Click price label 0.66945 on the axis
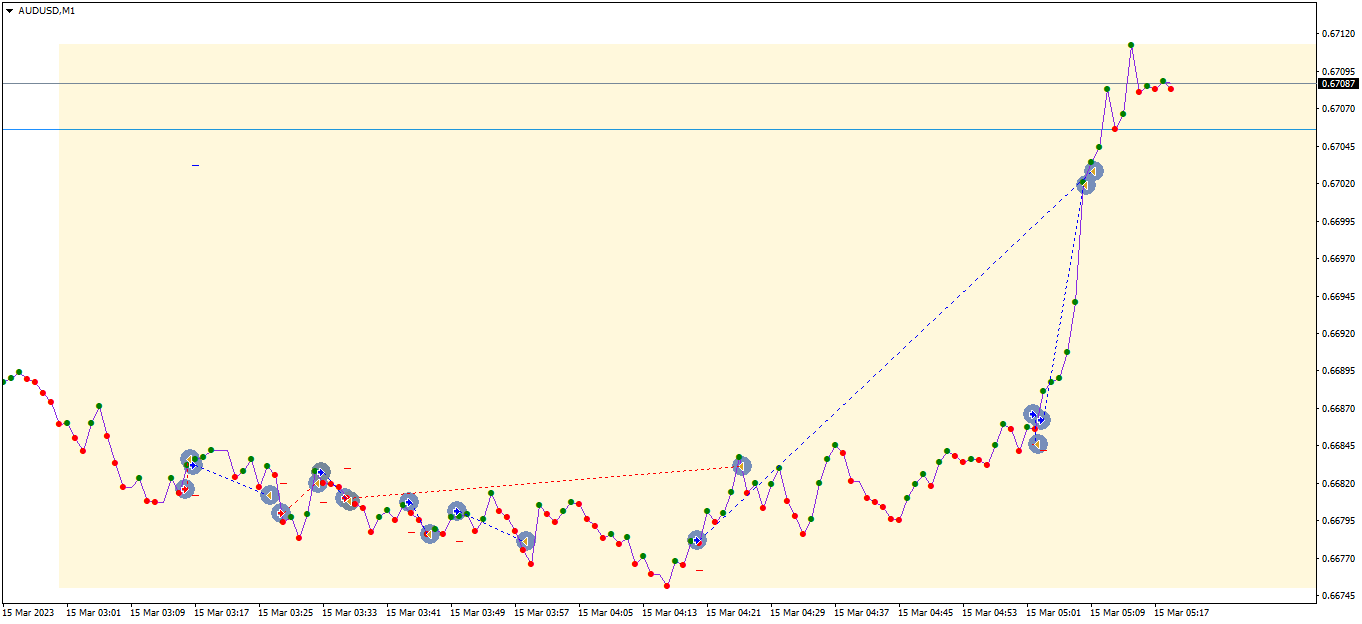The image size is (1362, 624). pyautogui.click(x=1339, y=297)
